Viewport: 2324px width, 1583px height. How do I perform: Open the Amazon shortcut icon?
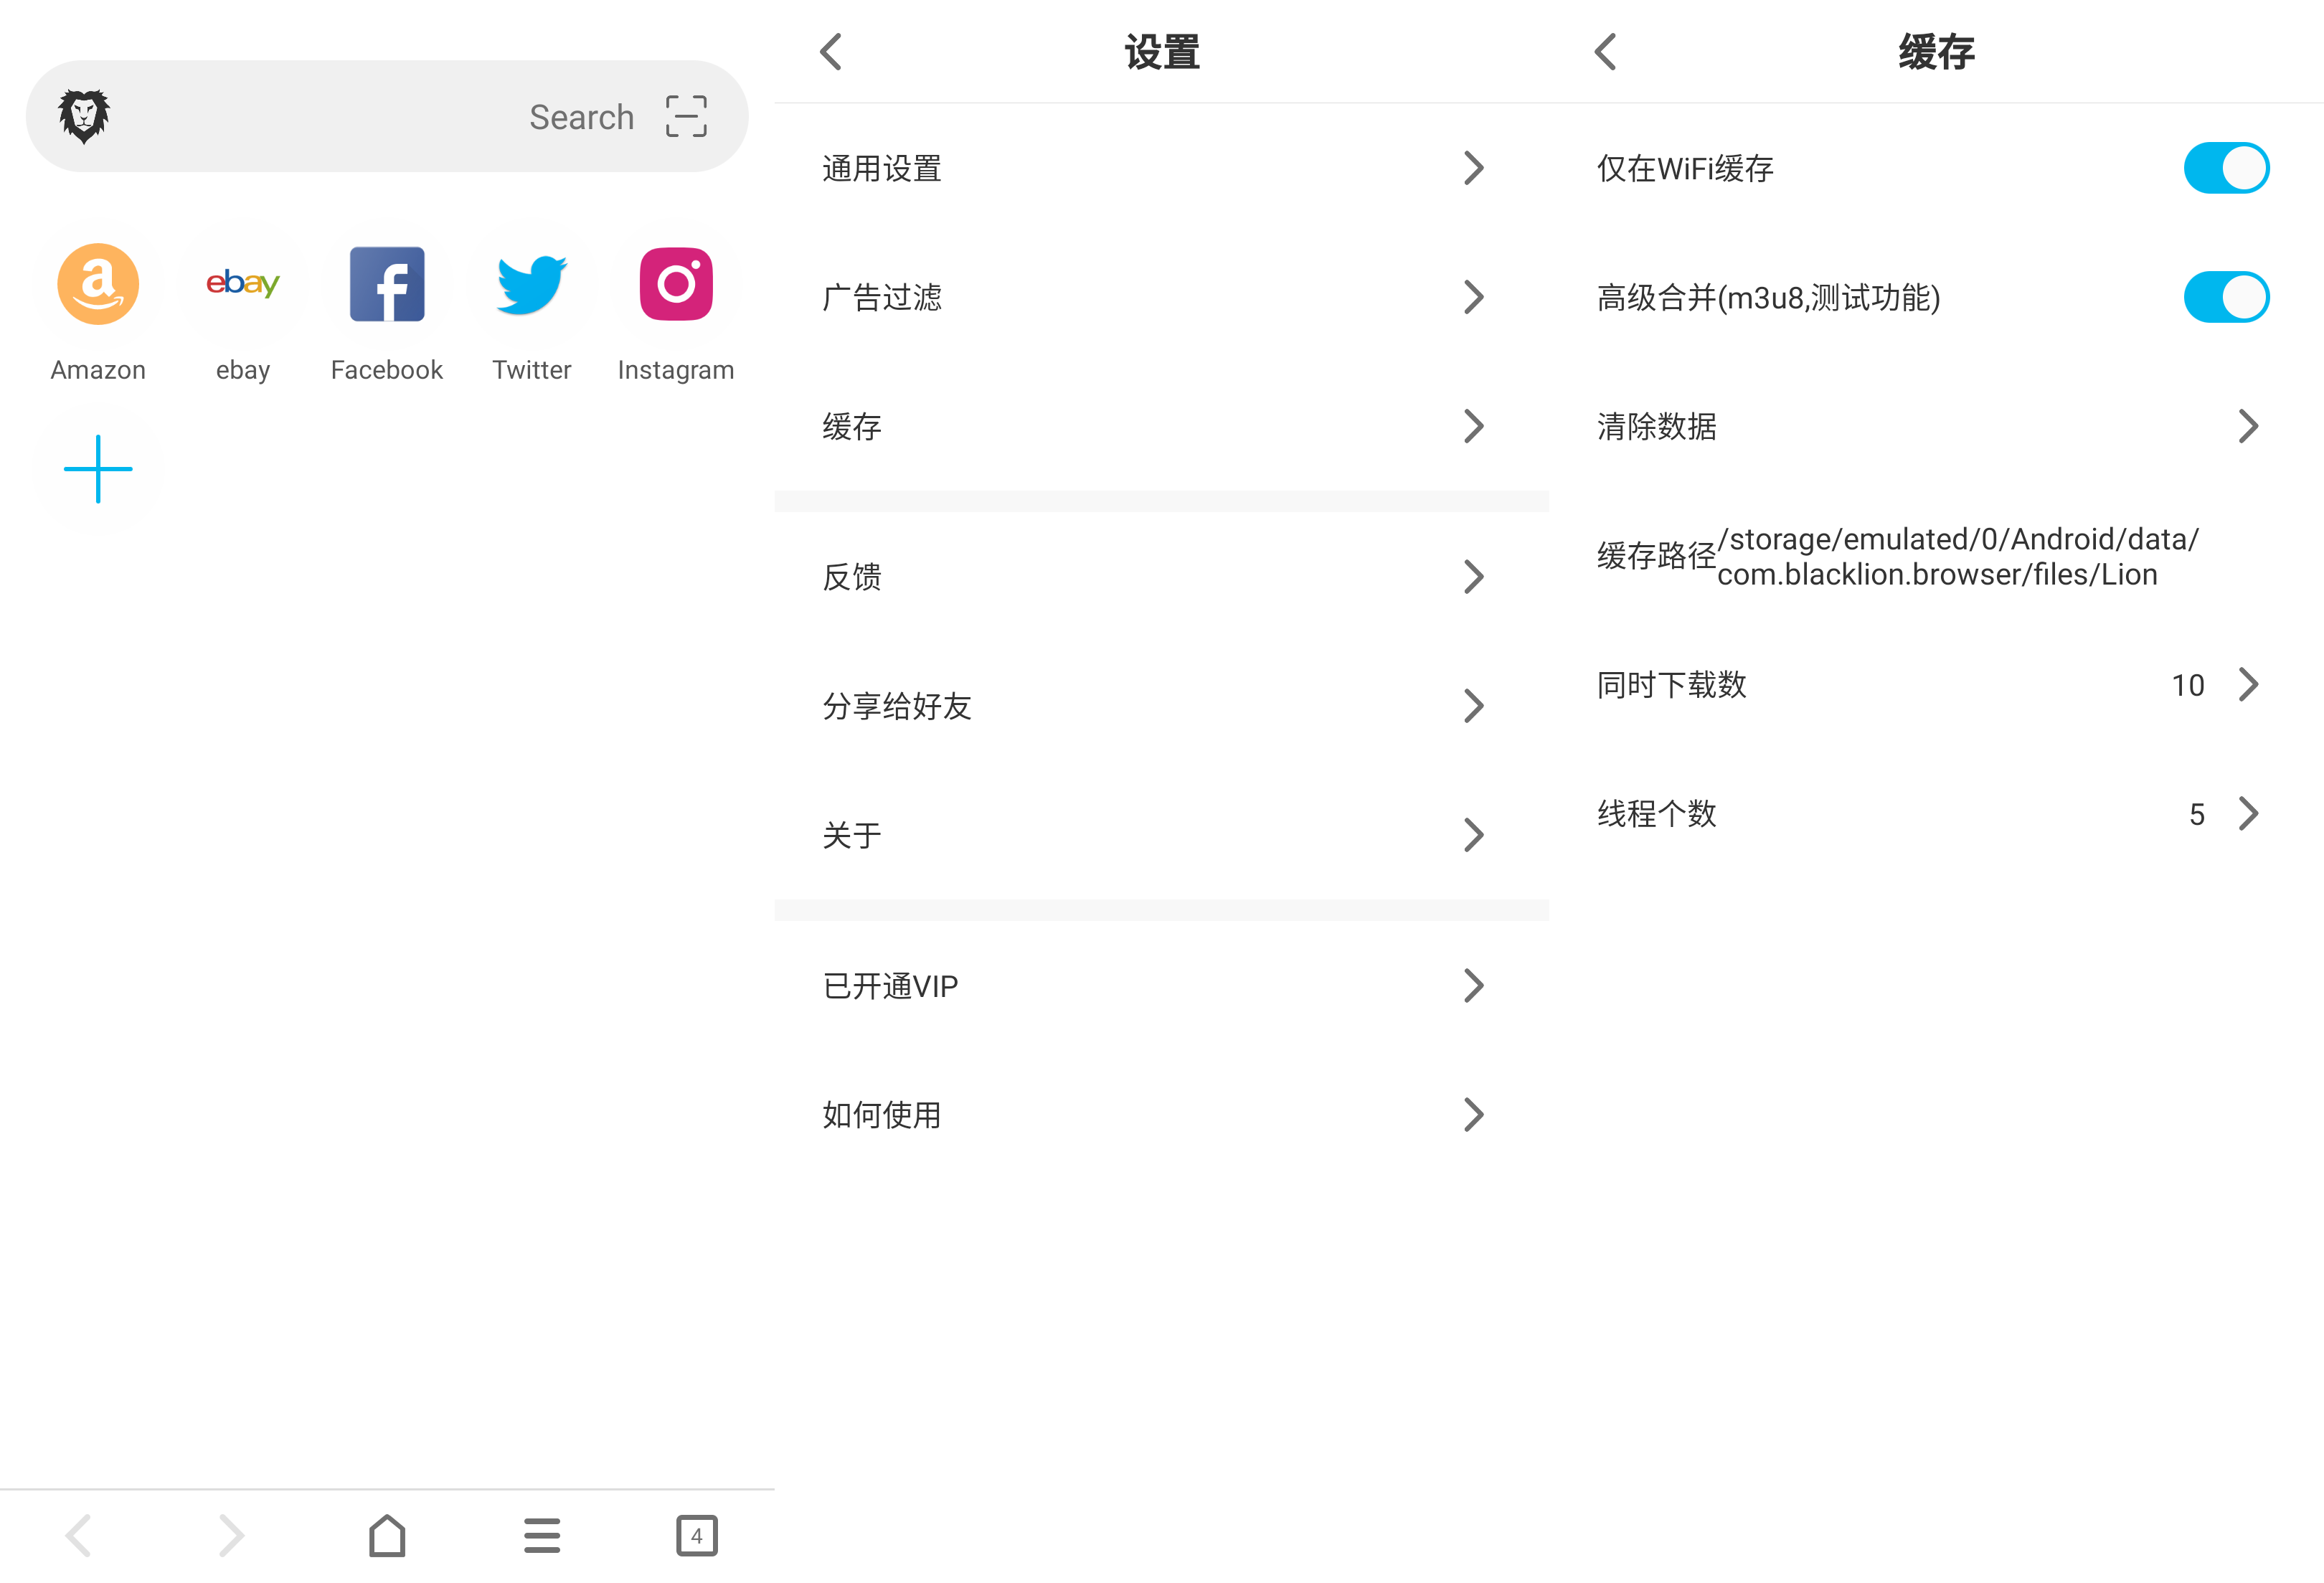[x=98, y=284]
